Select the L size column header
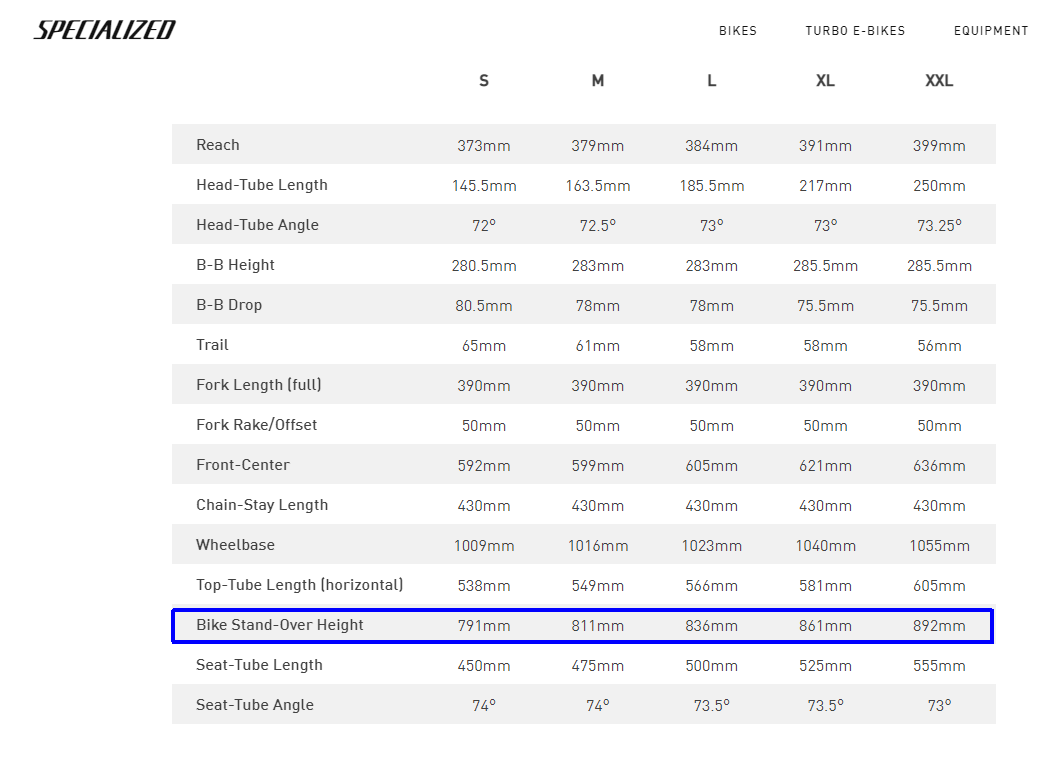Screen dimensions: 1058x760 (711, 81)
